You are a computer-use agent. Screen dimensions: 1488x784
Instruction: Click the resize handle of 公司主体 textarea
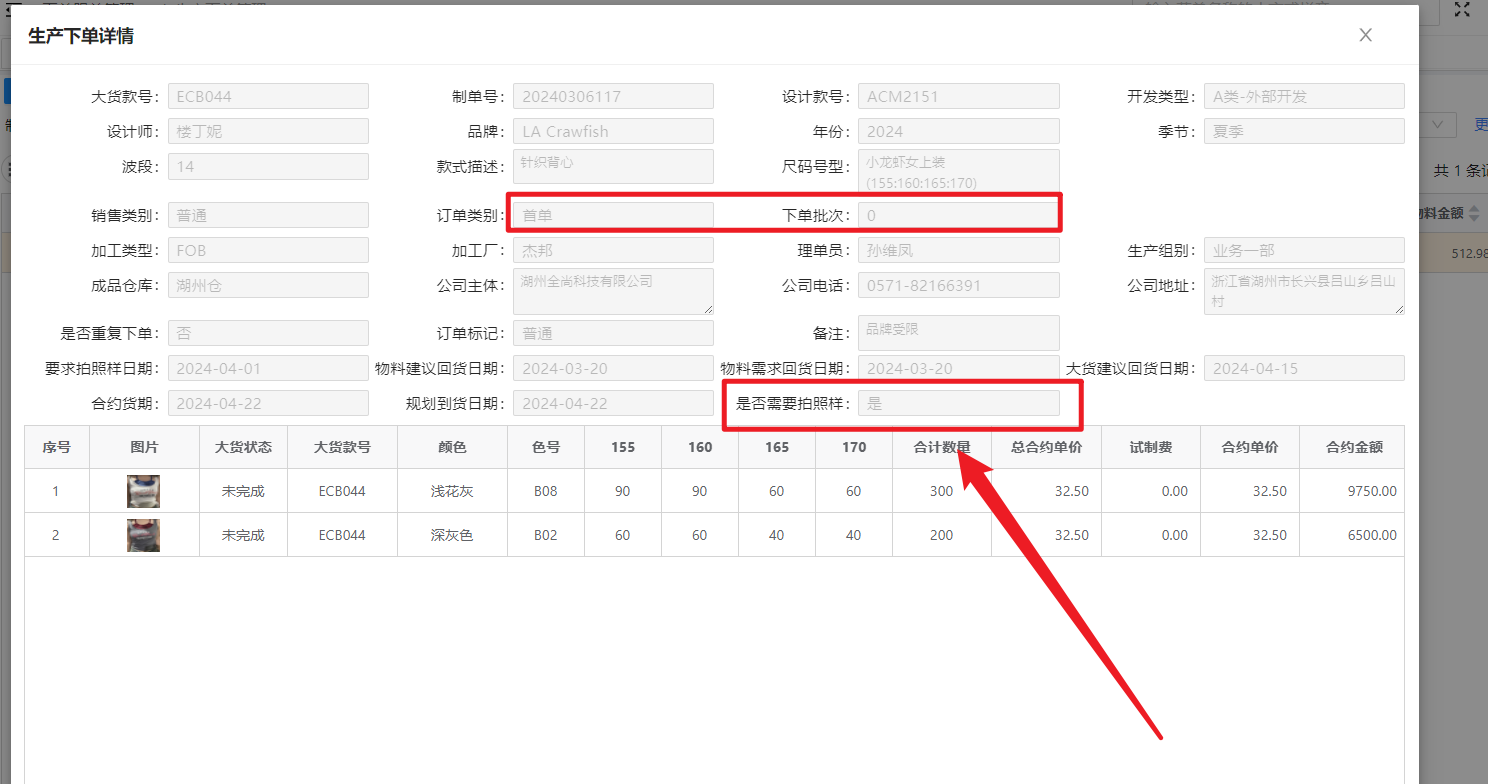tap(707, 309)
